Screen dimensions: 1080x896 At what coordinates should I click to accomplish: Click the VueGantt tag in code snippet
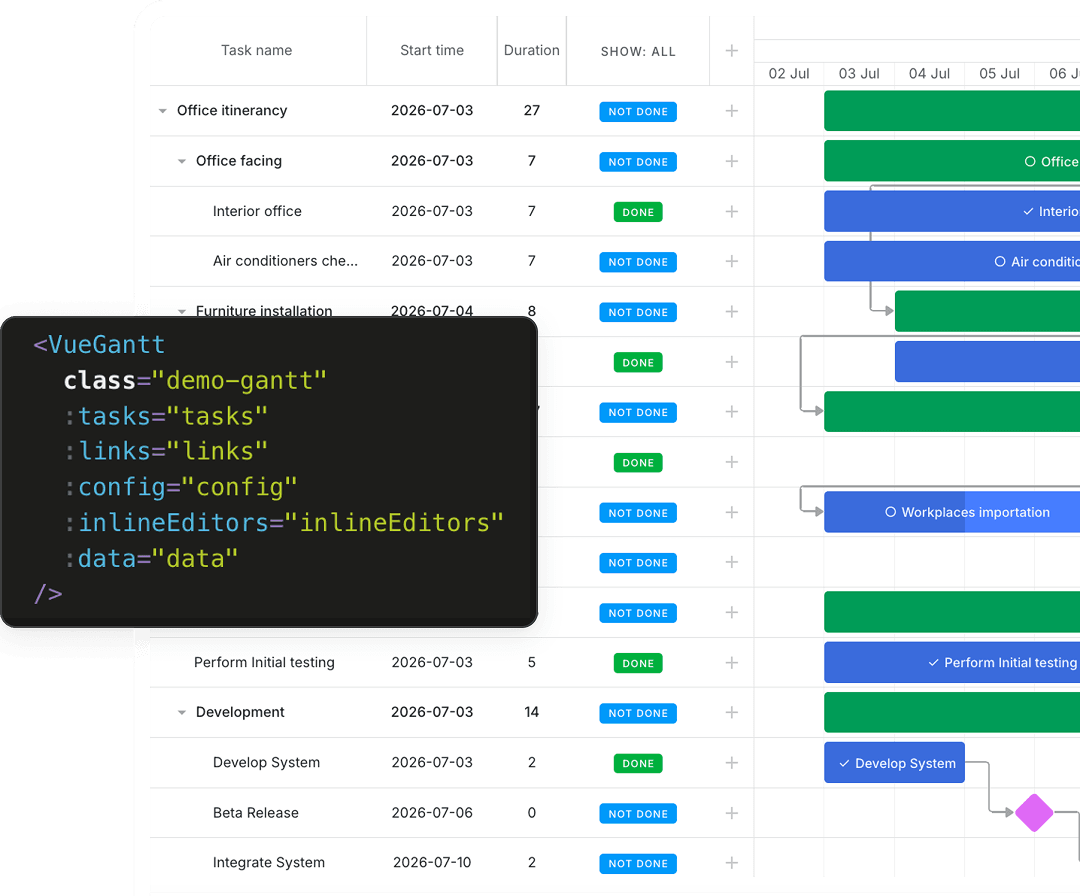(106, 344)
